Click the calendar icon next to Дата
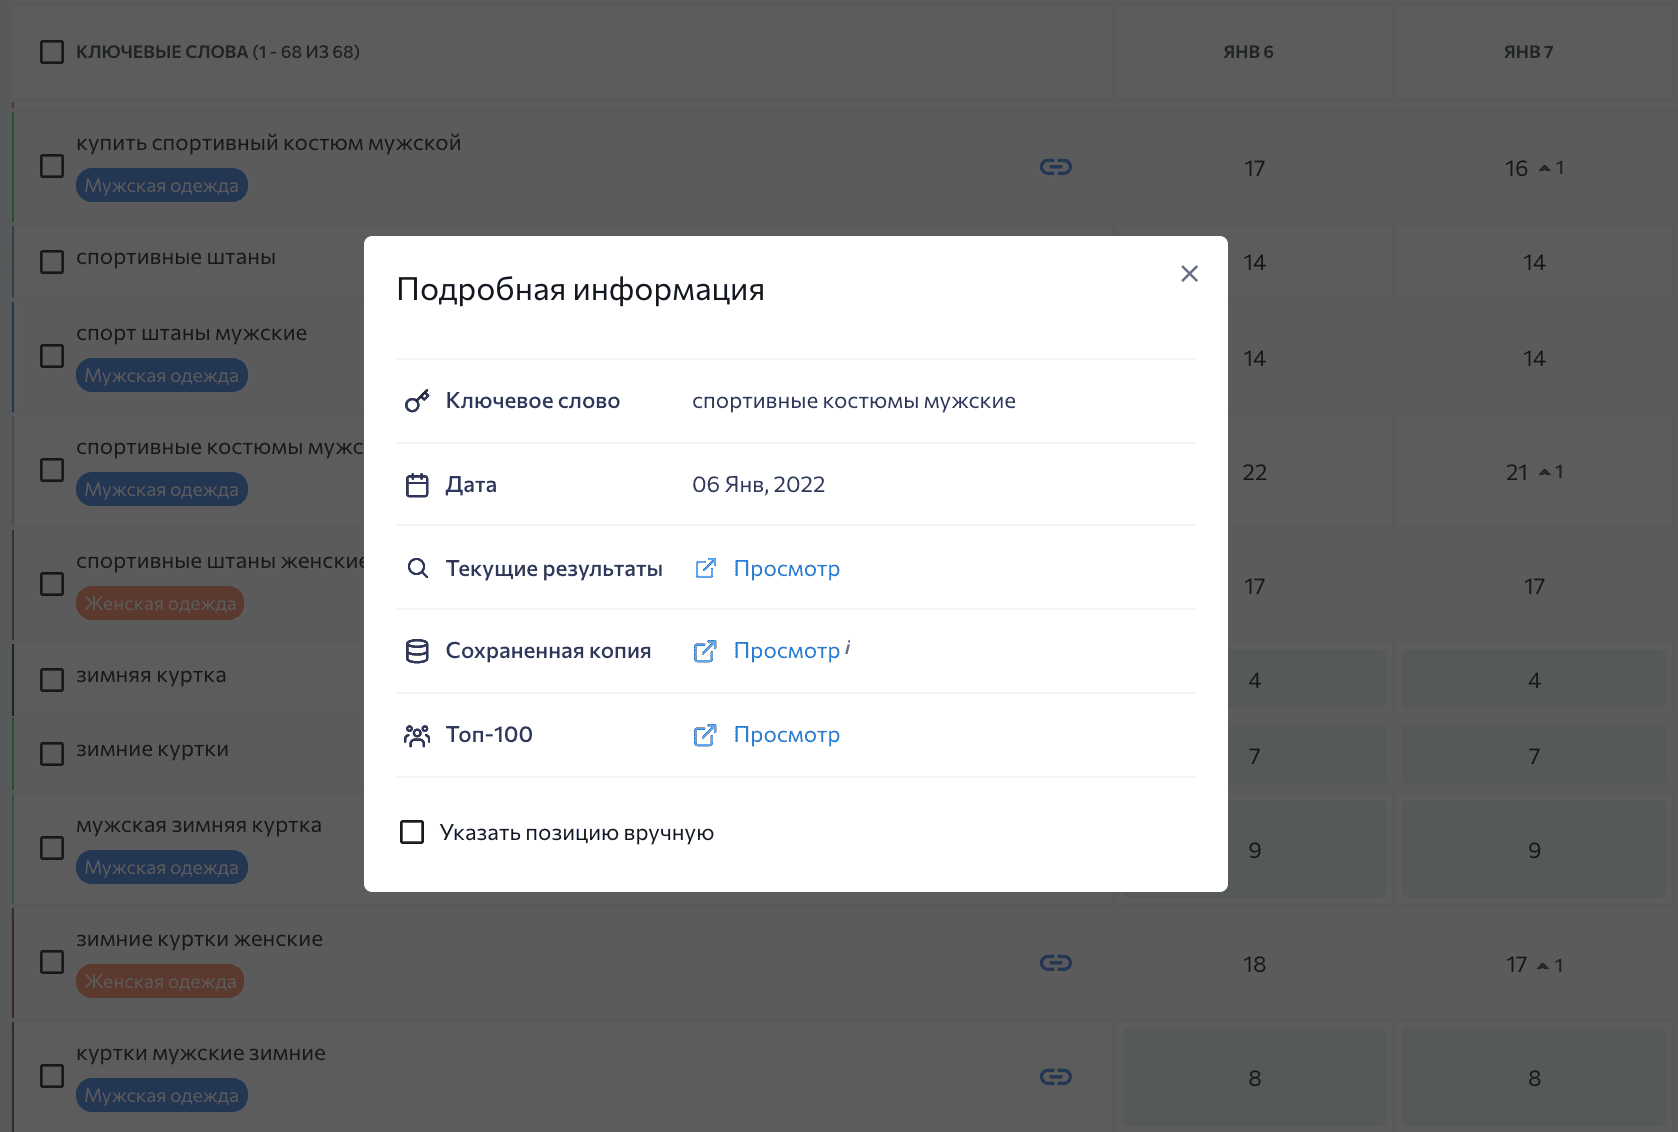The width and height of the screenshot is (1678, 1132). pos(417,485)
